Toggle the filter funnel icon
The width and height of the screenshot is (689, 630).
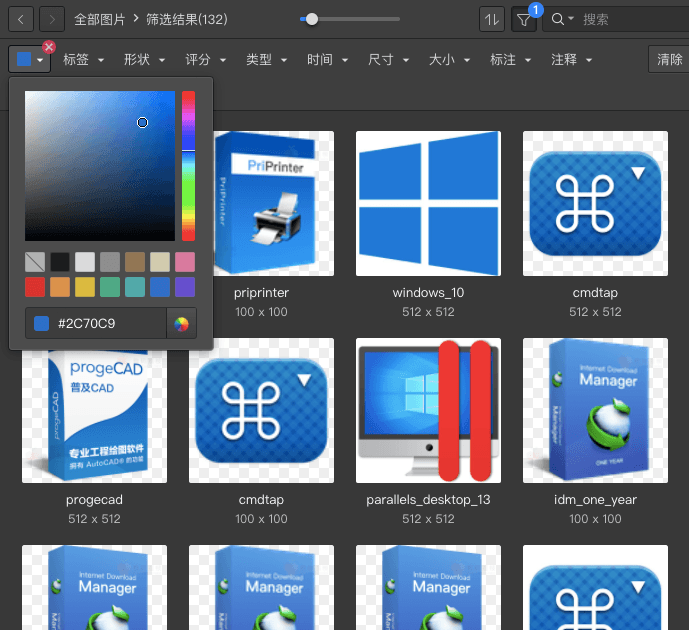pyautogui.click(x=524, y=19)
